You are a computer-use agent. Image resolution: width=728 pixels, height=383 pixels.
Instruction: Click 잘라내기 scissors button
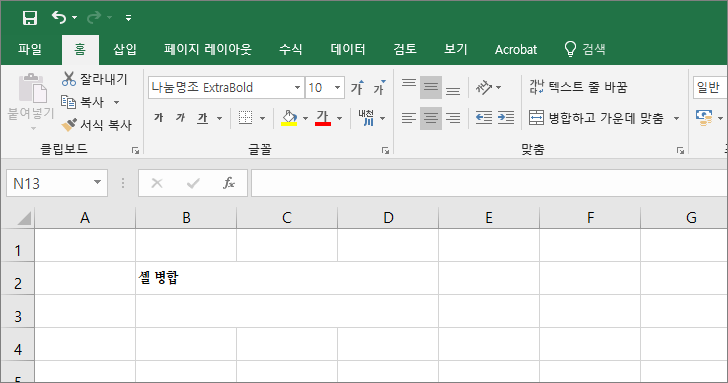(x=95, y=79)
